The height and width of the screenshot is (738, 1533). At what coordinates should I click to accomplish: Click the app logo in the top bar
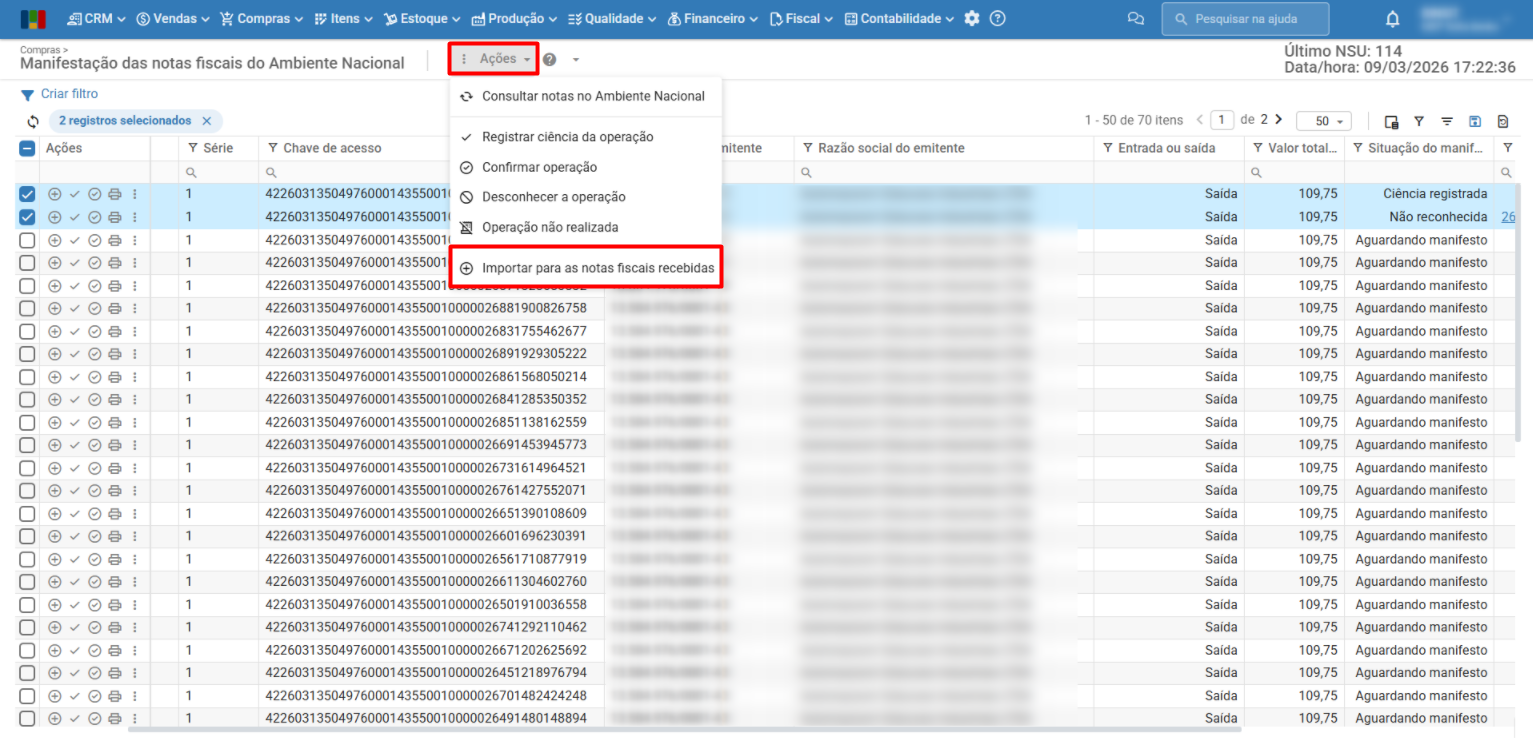coord(33,19)
